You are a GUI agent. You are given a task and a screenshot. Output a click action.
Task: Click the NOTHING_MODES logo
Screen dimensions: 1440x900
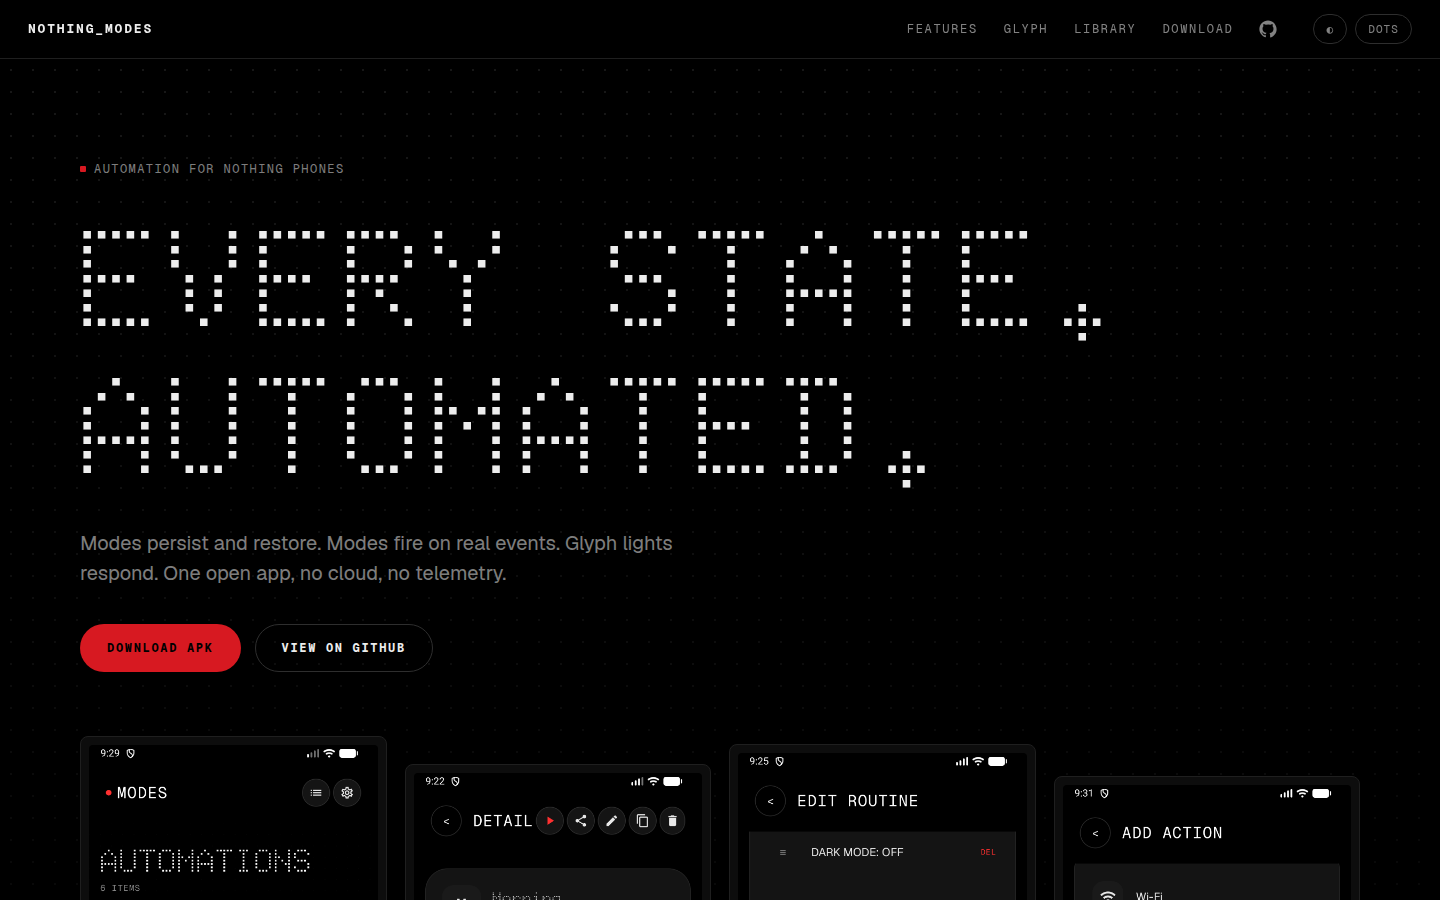coord(90,29)
